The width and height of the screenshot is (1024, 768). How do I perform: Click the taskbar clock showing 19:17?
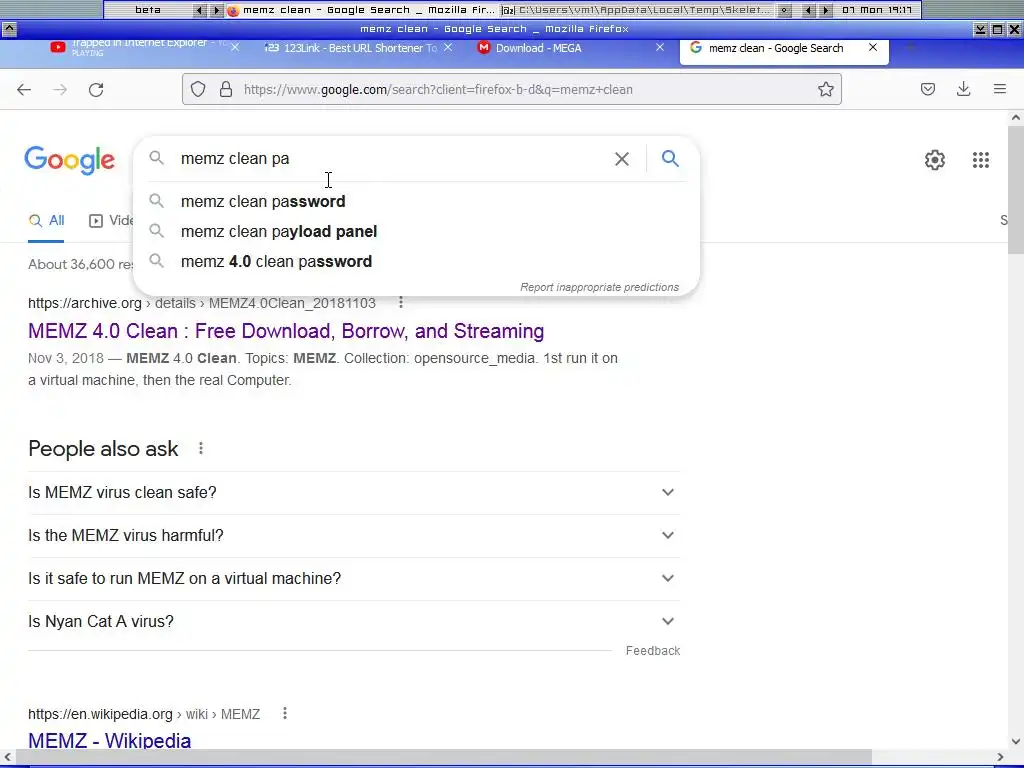point(877,10)
